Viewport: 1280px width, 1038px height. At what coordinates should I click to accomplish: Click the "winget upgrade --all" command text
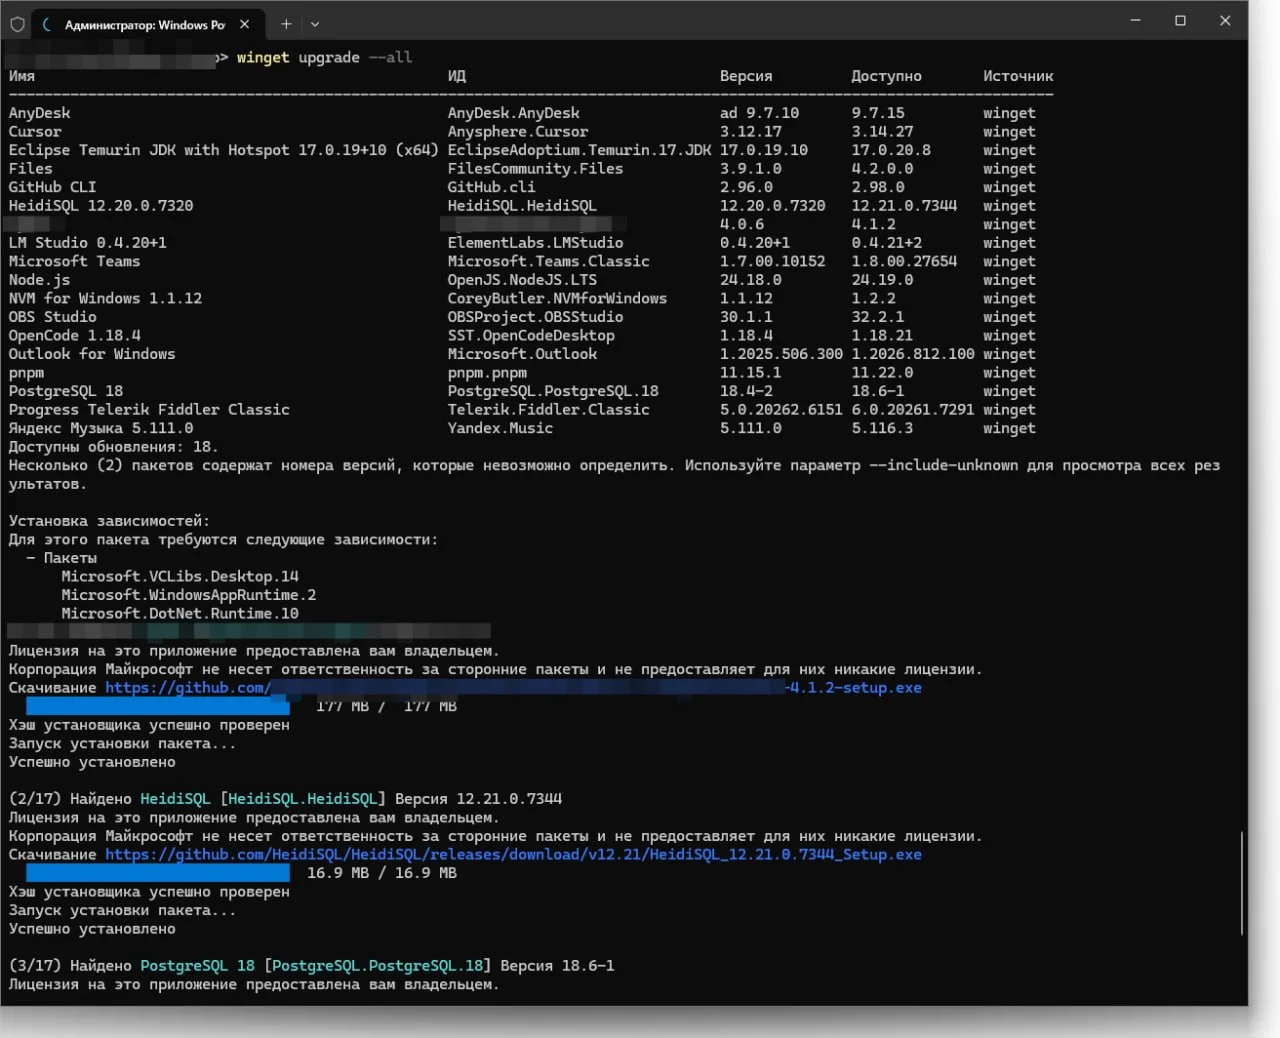click(324, 57)
